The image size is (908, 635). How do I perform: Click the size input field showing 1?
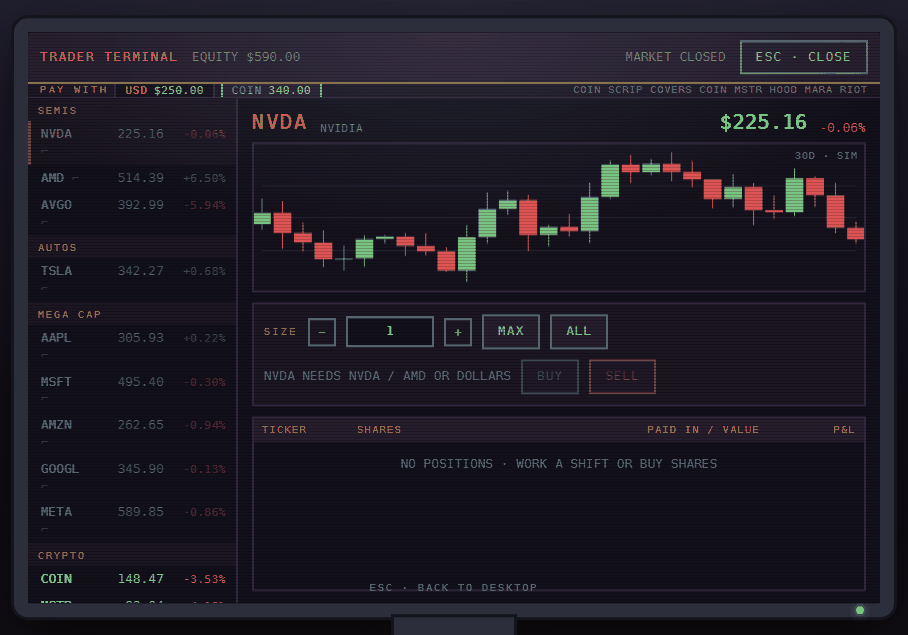point(390,331)
